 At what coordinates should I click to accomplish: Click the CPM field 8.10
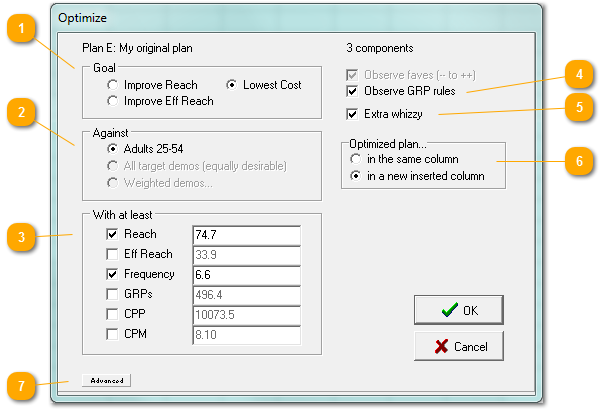coord(247,335)
